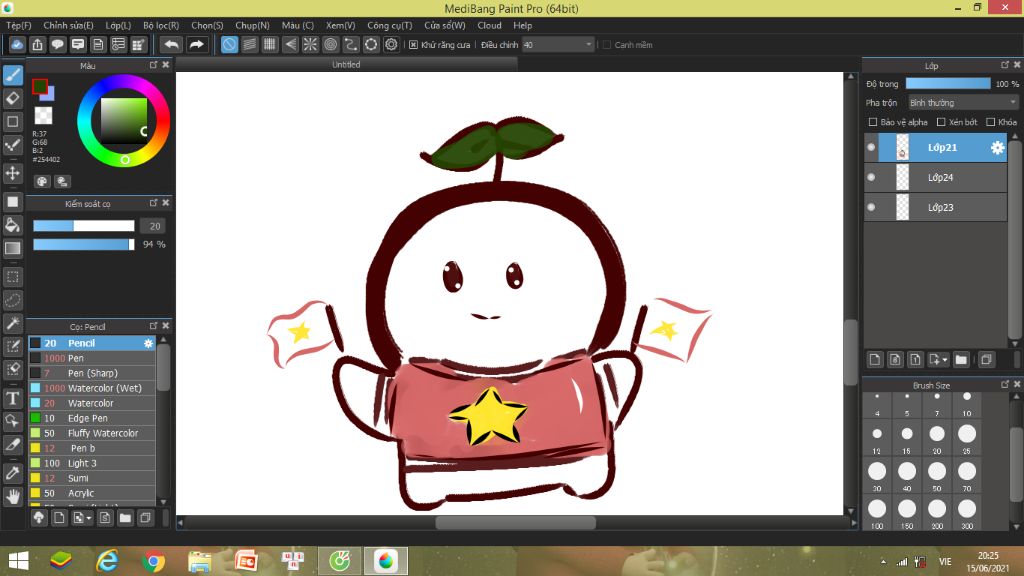This screenshot has height=576, width=1024.
Task: Open Điều chỉnh correction value dropdown
Action: 558,44
